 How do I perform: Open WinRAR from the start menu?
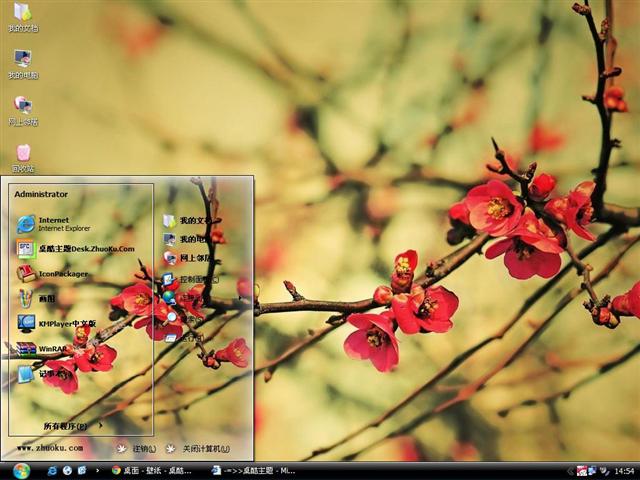click(42, 349)
